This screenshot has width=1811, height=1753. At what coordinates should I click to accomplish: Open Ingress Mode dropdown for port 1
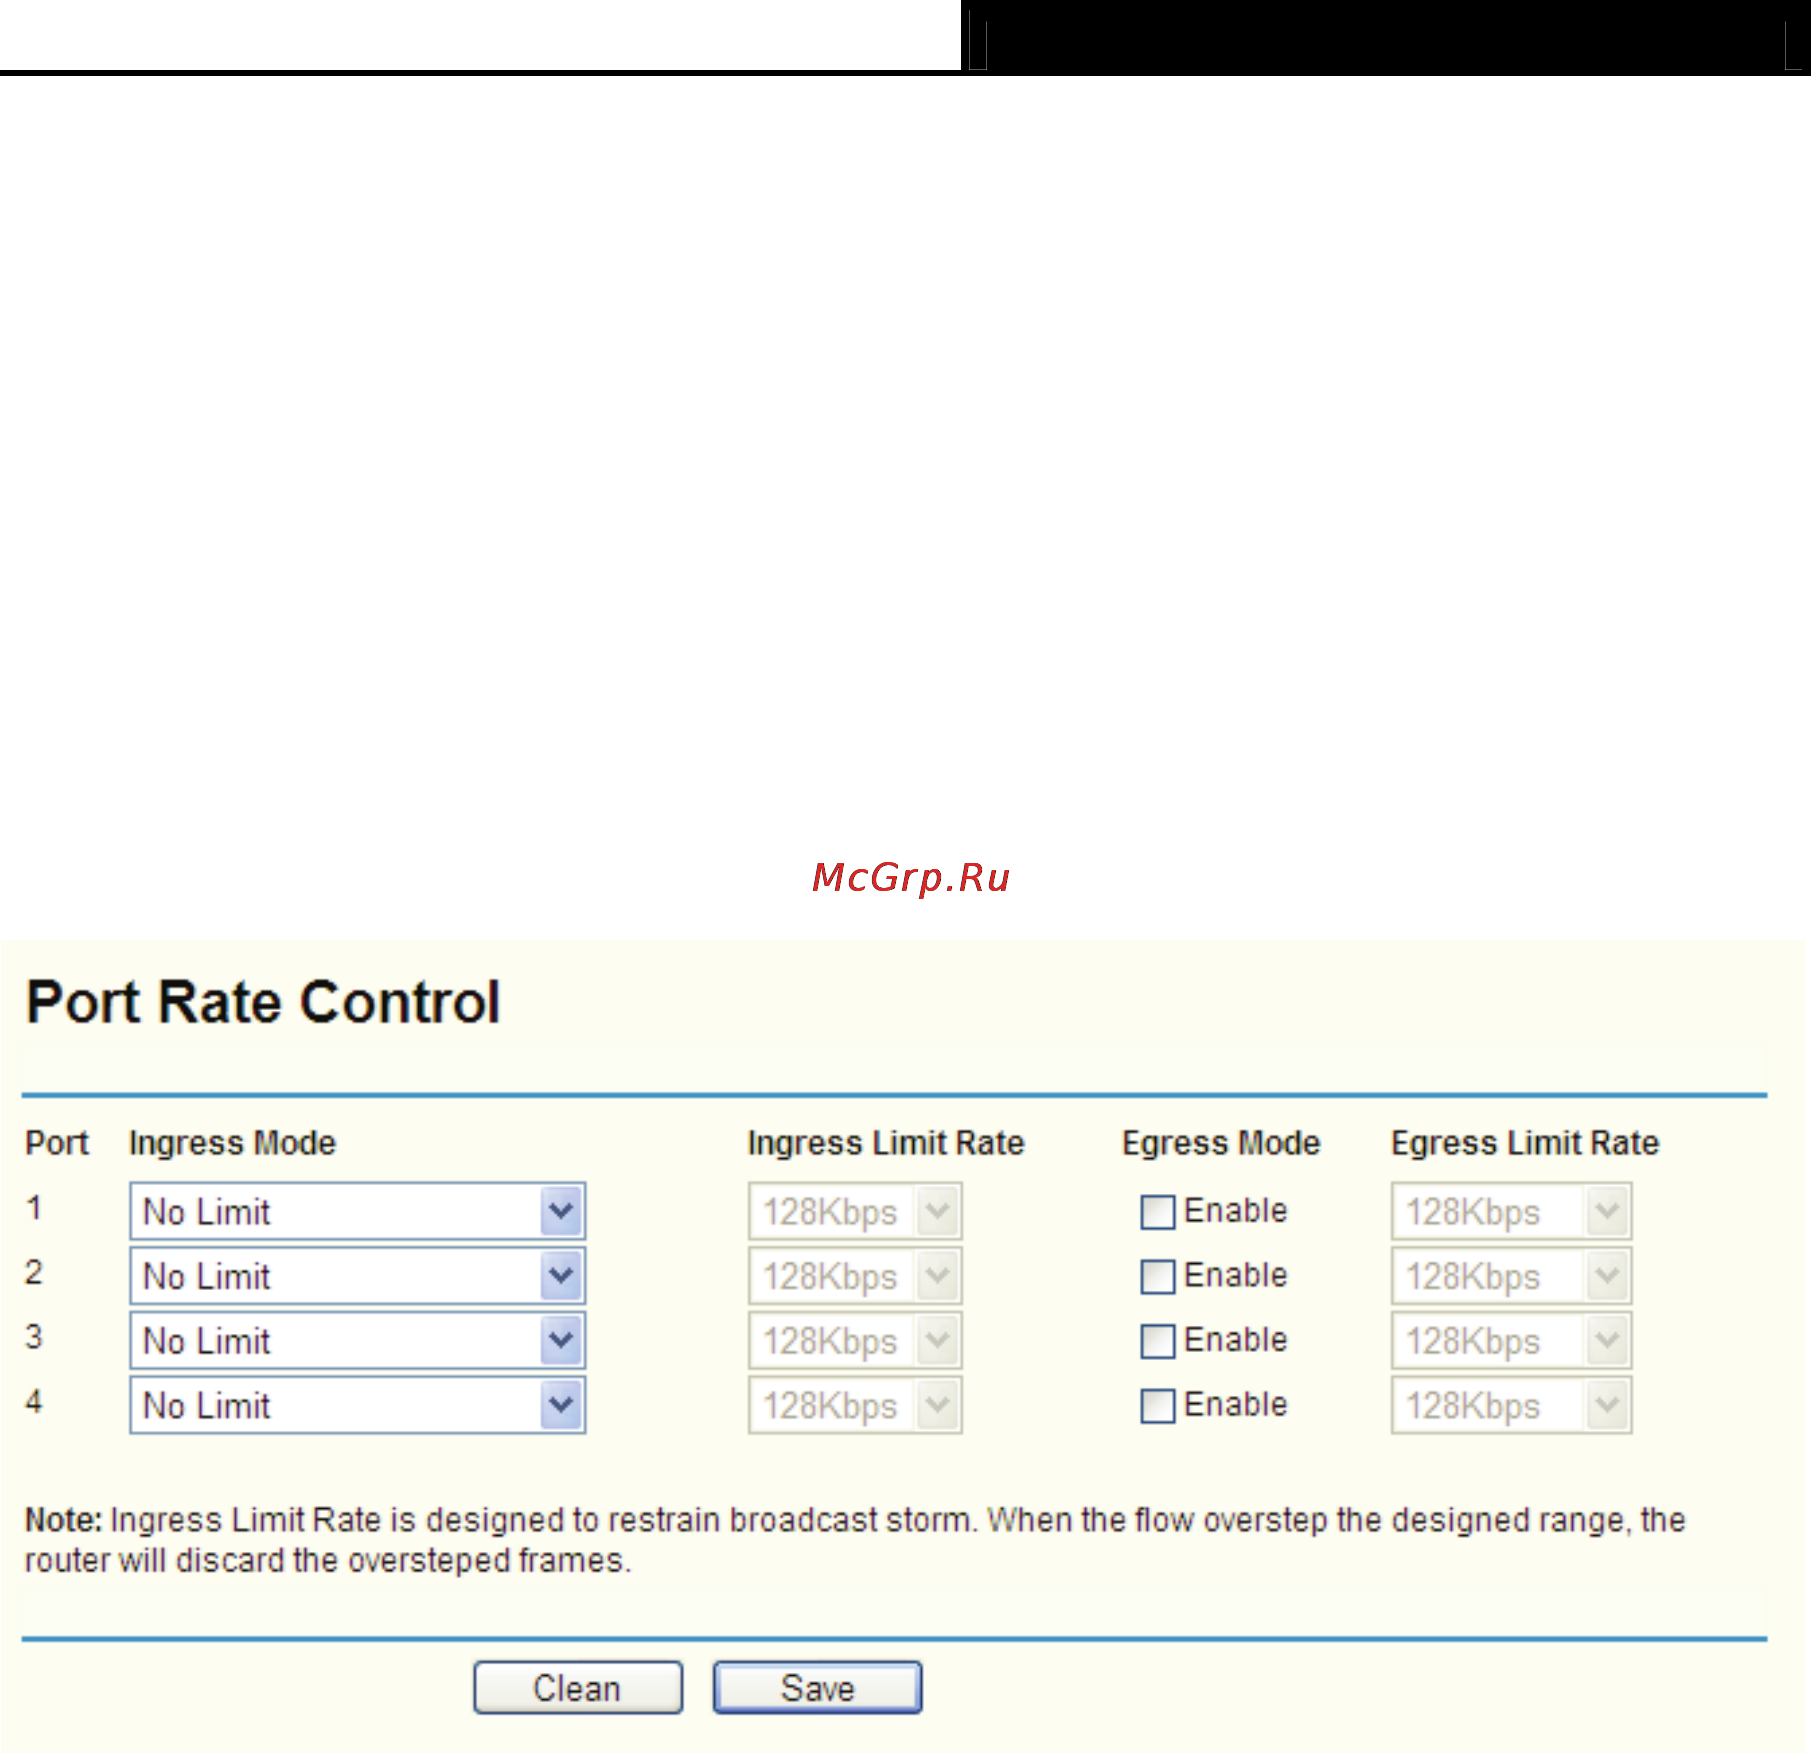[357, 1211]
